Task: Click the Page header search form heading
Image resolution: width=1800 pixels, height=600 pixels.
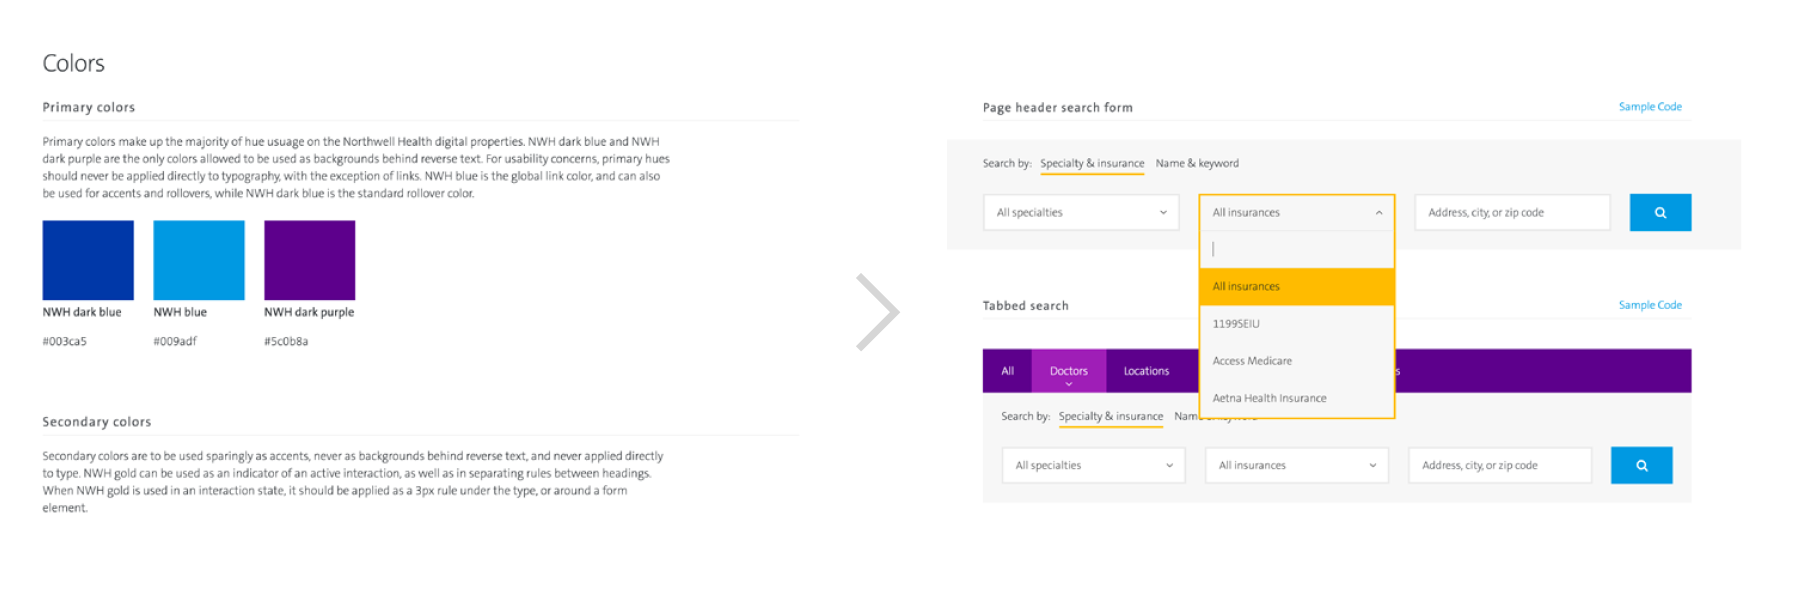Action: click(1058, 107)
